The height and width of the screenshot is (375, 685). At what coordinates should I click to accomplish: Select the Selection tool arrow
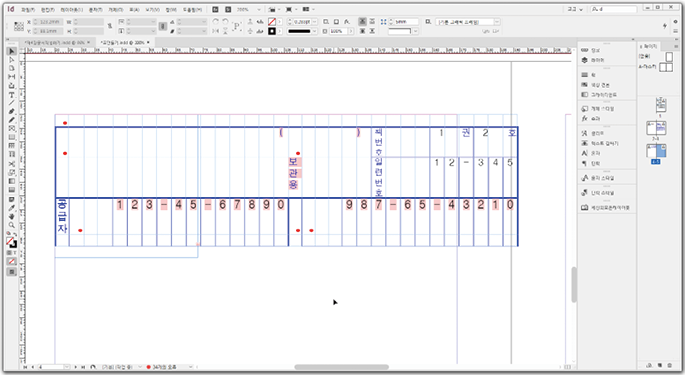click(12, 51)
